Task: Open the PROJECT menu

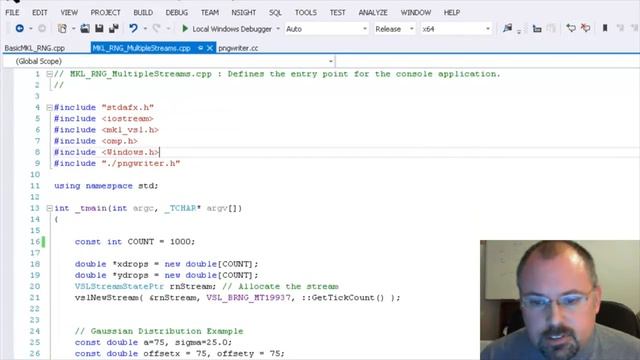Action: [x=105, y=13]
